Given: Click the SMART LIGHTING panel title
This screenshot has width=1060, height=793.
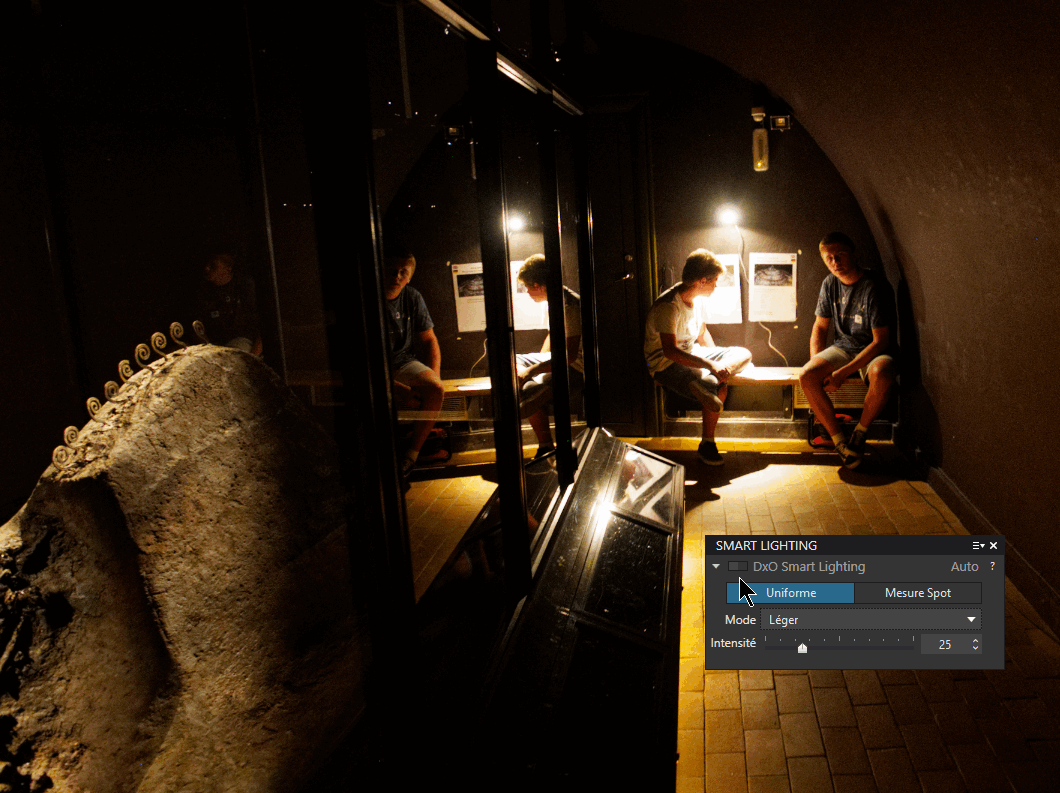Looking at the screenshot, I should (766, 546).
